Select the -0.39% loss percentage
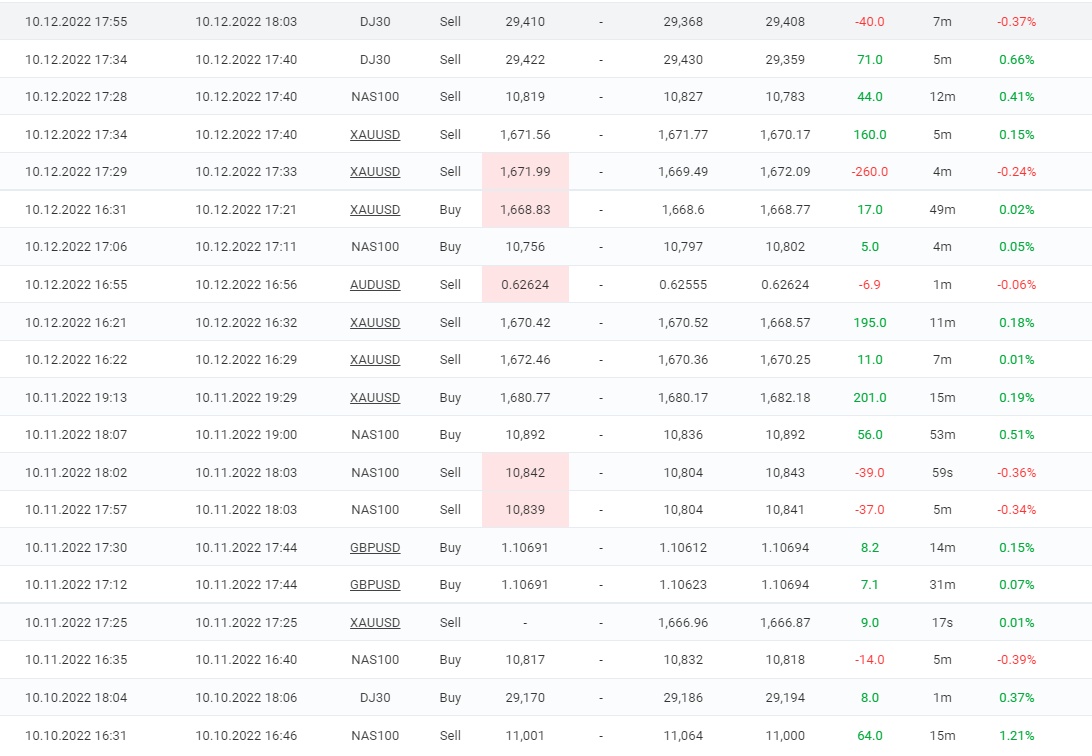 (x=1016, y=659)
